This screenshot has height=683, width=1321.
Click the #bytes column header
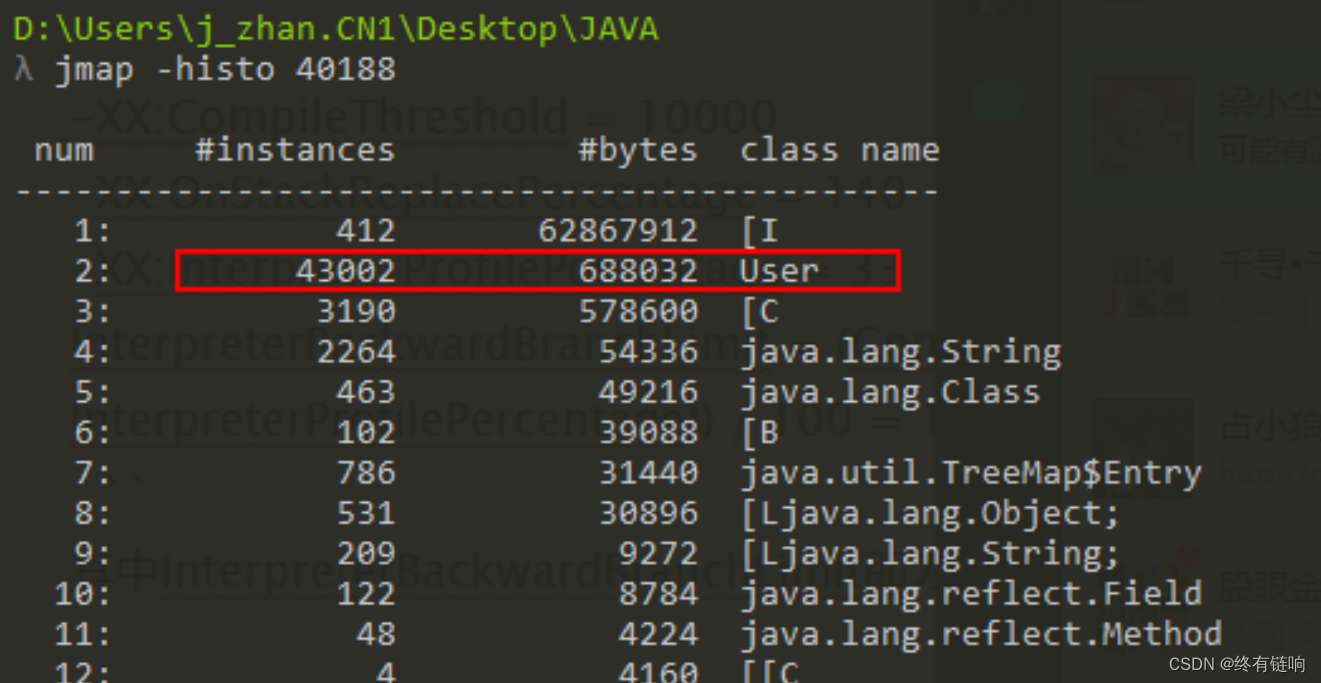pos(638,150)
